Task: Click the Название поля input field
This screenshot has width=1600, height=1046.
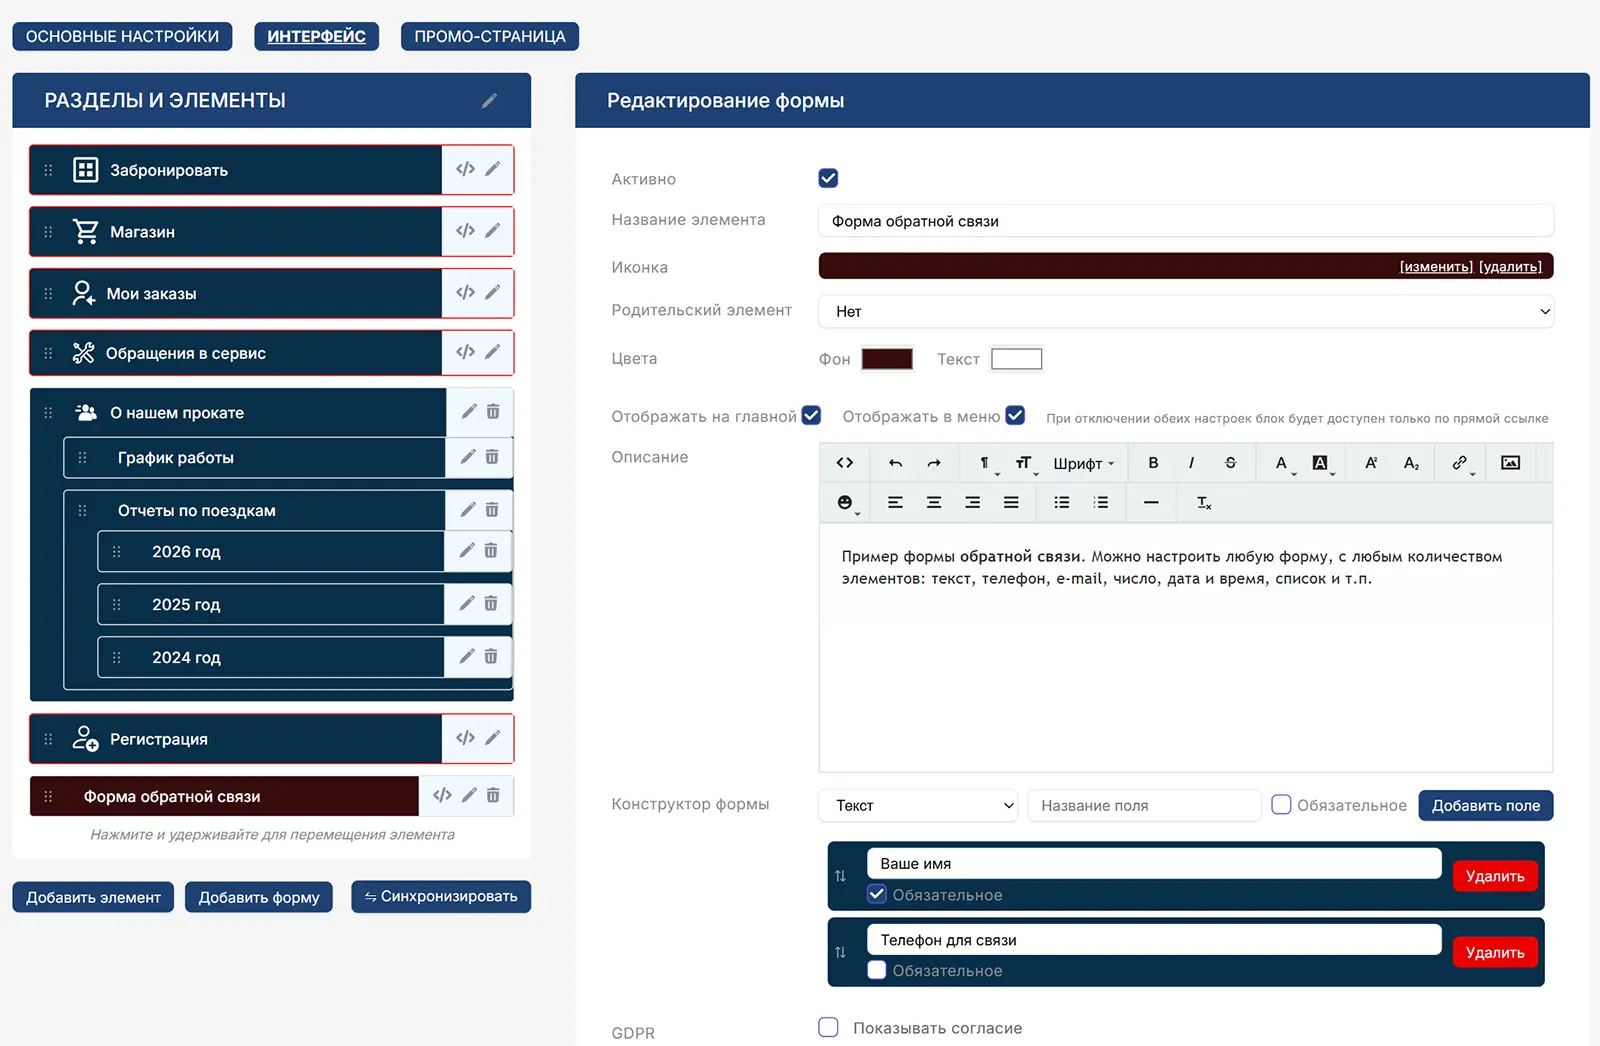Action: pos(1144,806)
